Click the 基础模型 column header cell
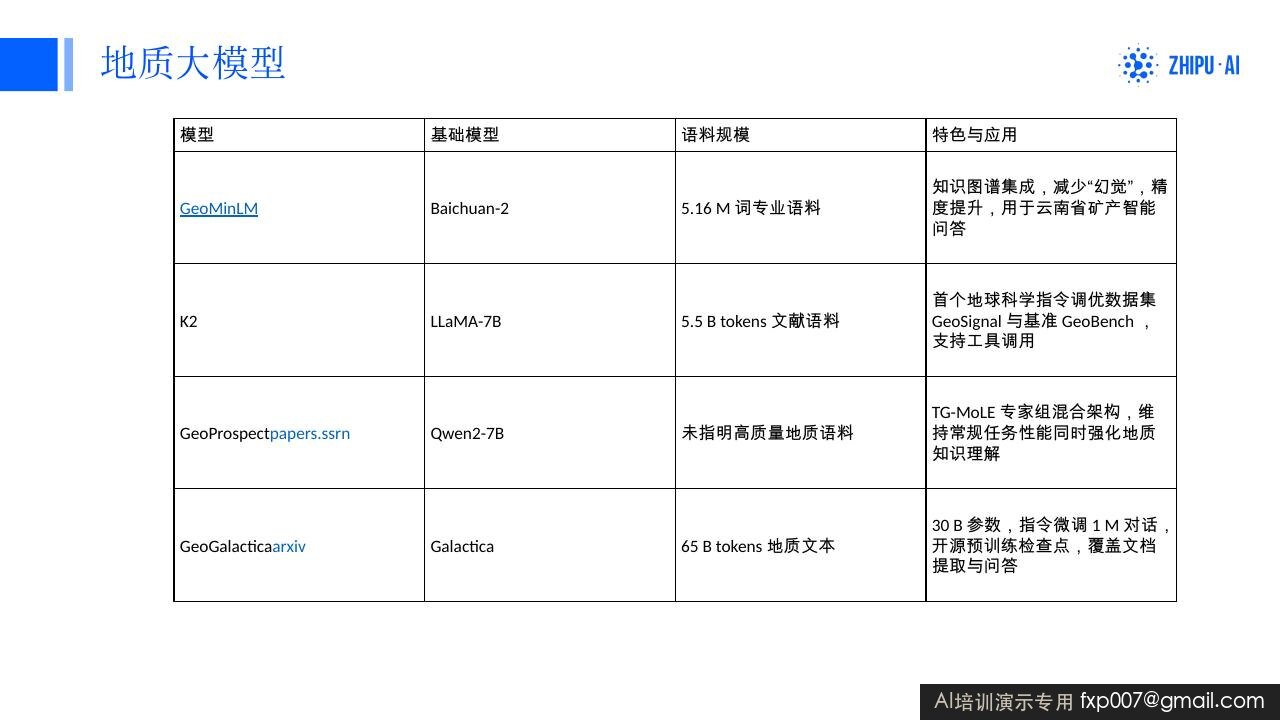 click(550, 135)
